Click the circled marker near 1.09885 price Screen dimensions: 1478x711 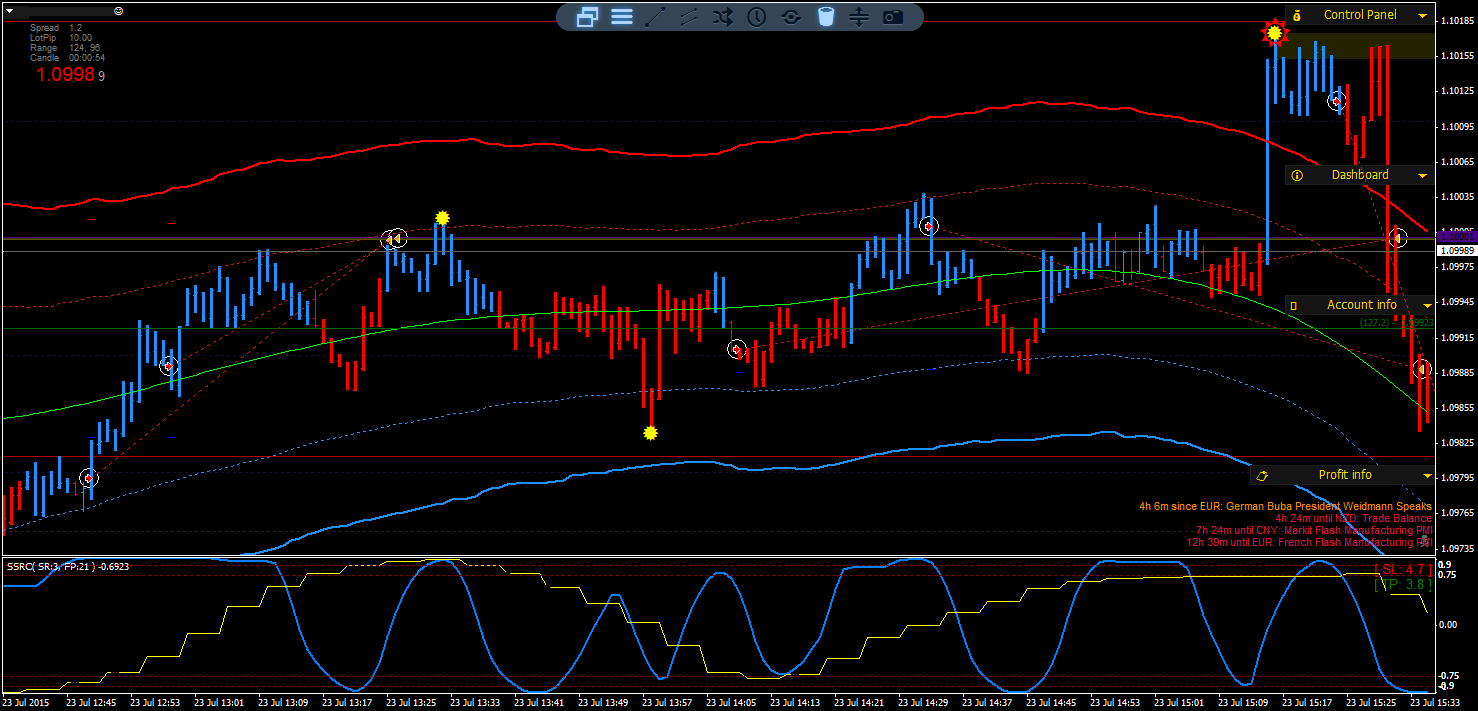(x=1422, y=369)
